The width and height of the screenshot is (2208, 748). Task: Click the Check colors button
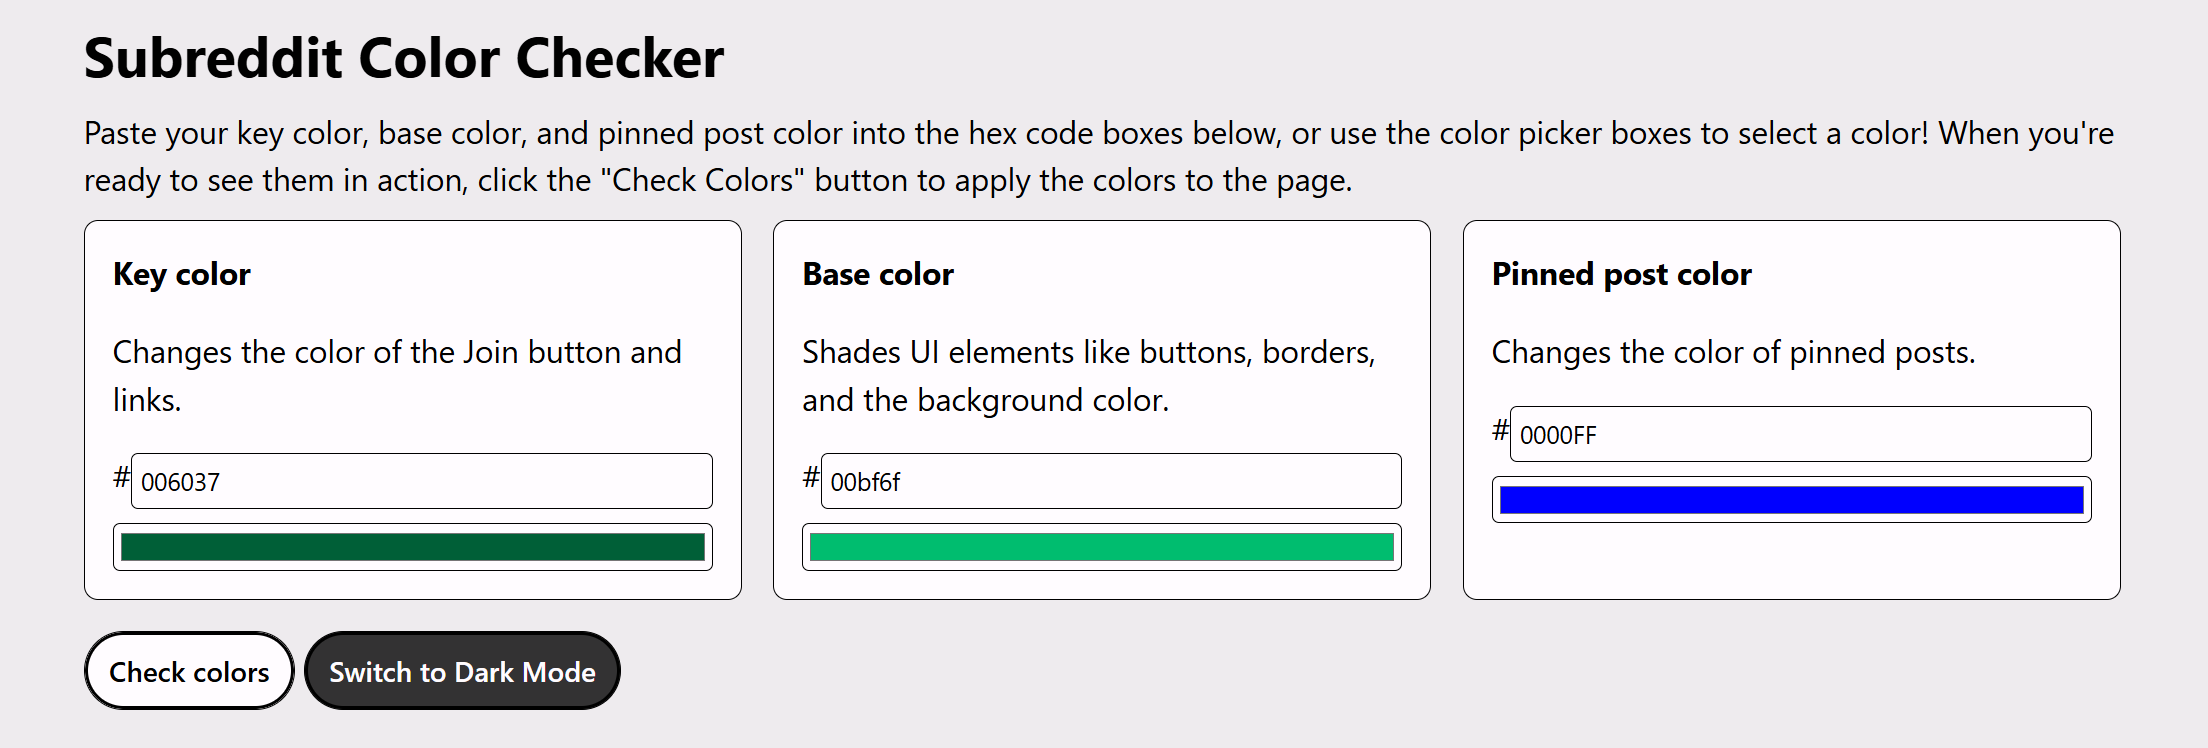pos(189,671)
